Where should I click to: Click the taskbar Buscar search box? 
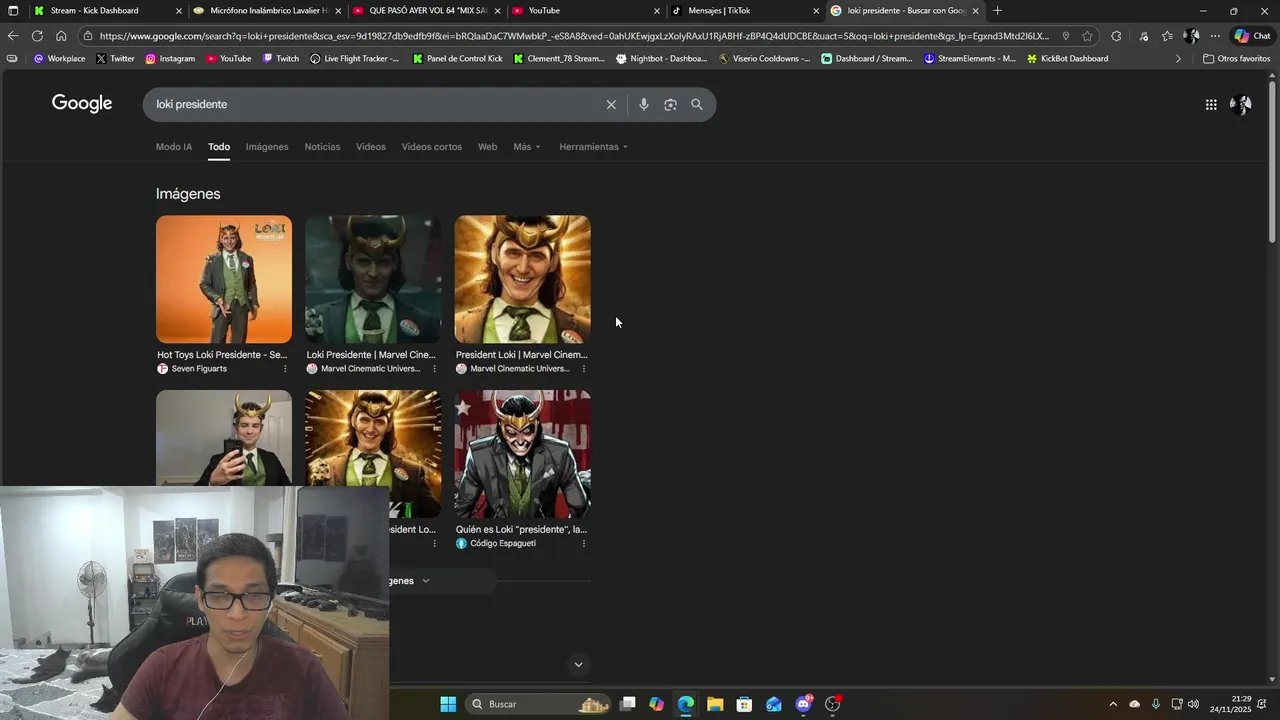[x=540, y=704]
